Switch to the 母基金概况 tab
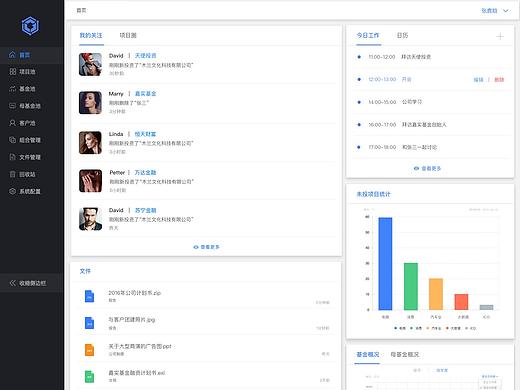This screenshot has width=520, height=390. pos(405,354)
